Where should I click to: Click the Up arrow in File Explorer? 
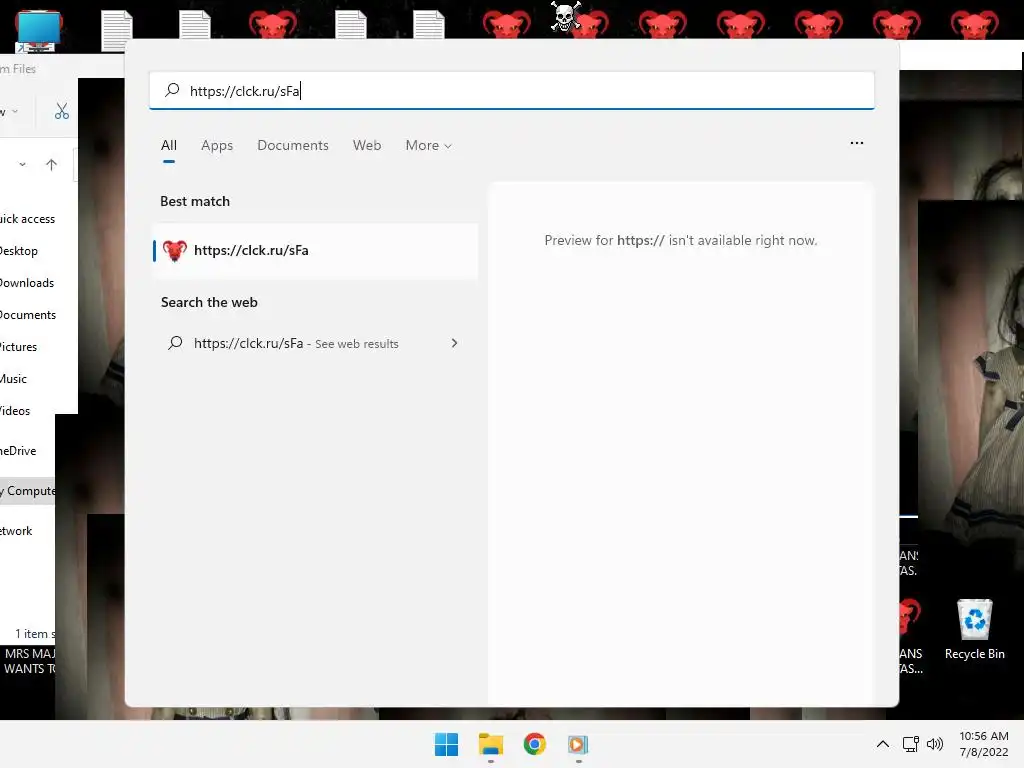51,165
